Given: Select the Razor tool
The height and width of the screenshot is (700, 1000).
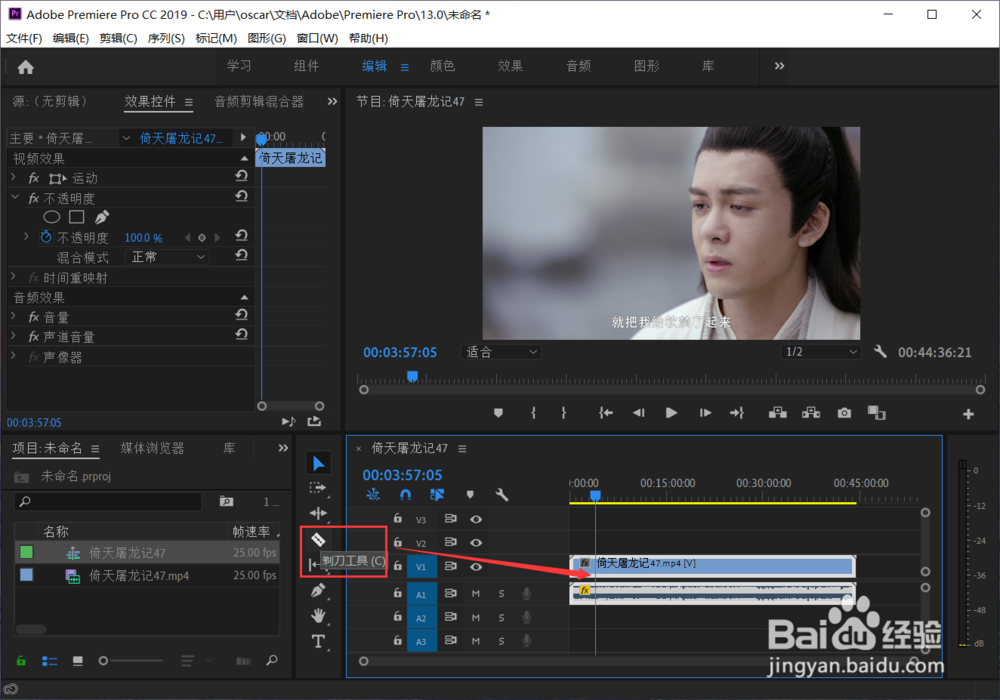Looking at the screenshot, I should tap(318, 539).
